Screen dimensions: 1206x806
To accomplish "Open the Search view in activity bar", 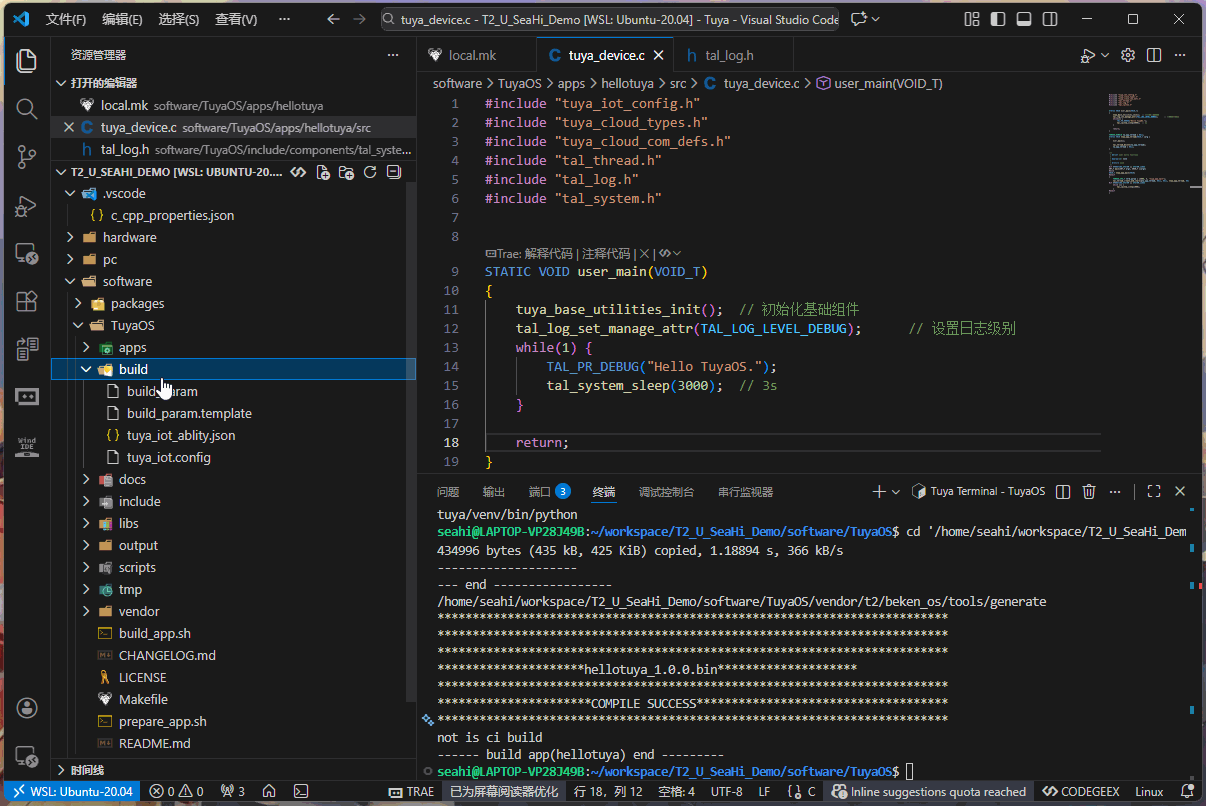I will pos(27,108).
